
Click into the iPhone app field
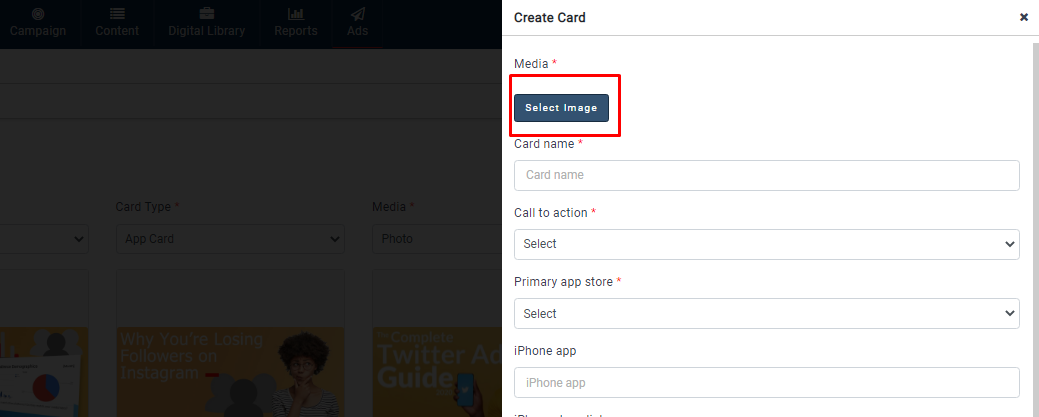pyautogui.click(x=766, y=382)
